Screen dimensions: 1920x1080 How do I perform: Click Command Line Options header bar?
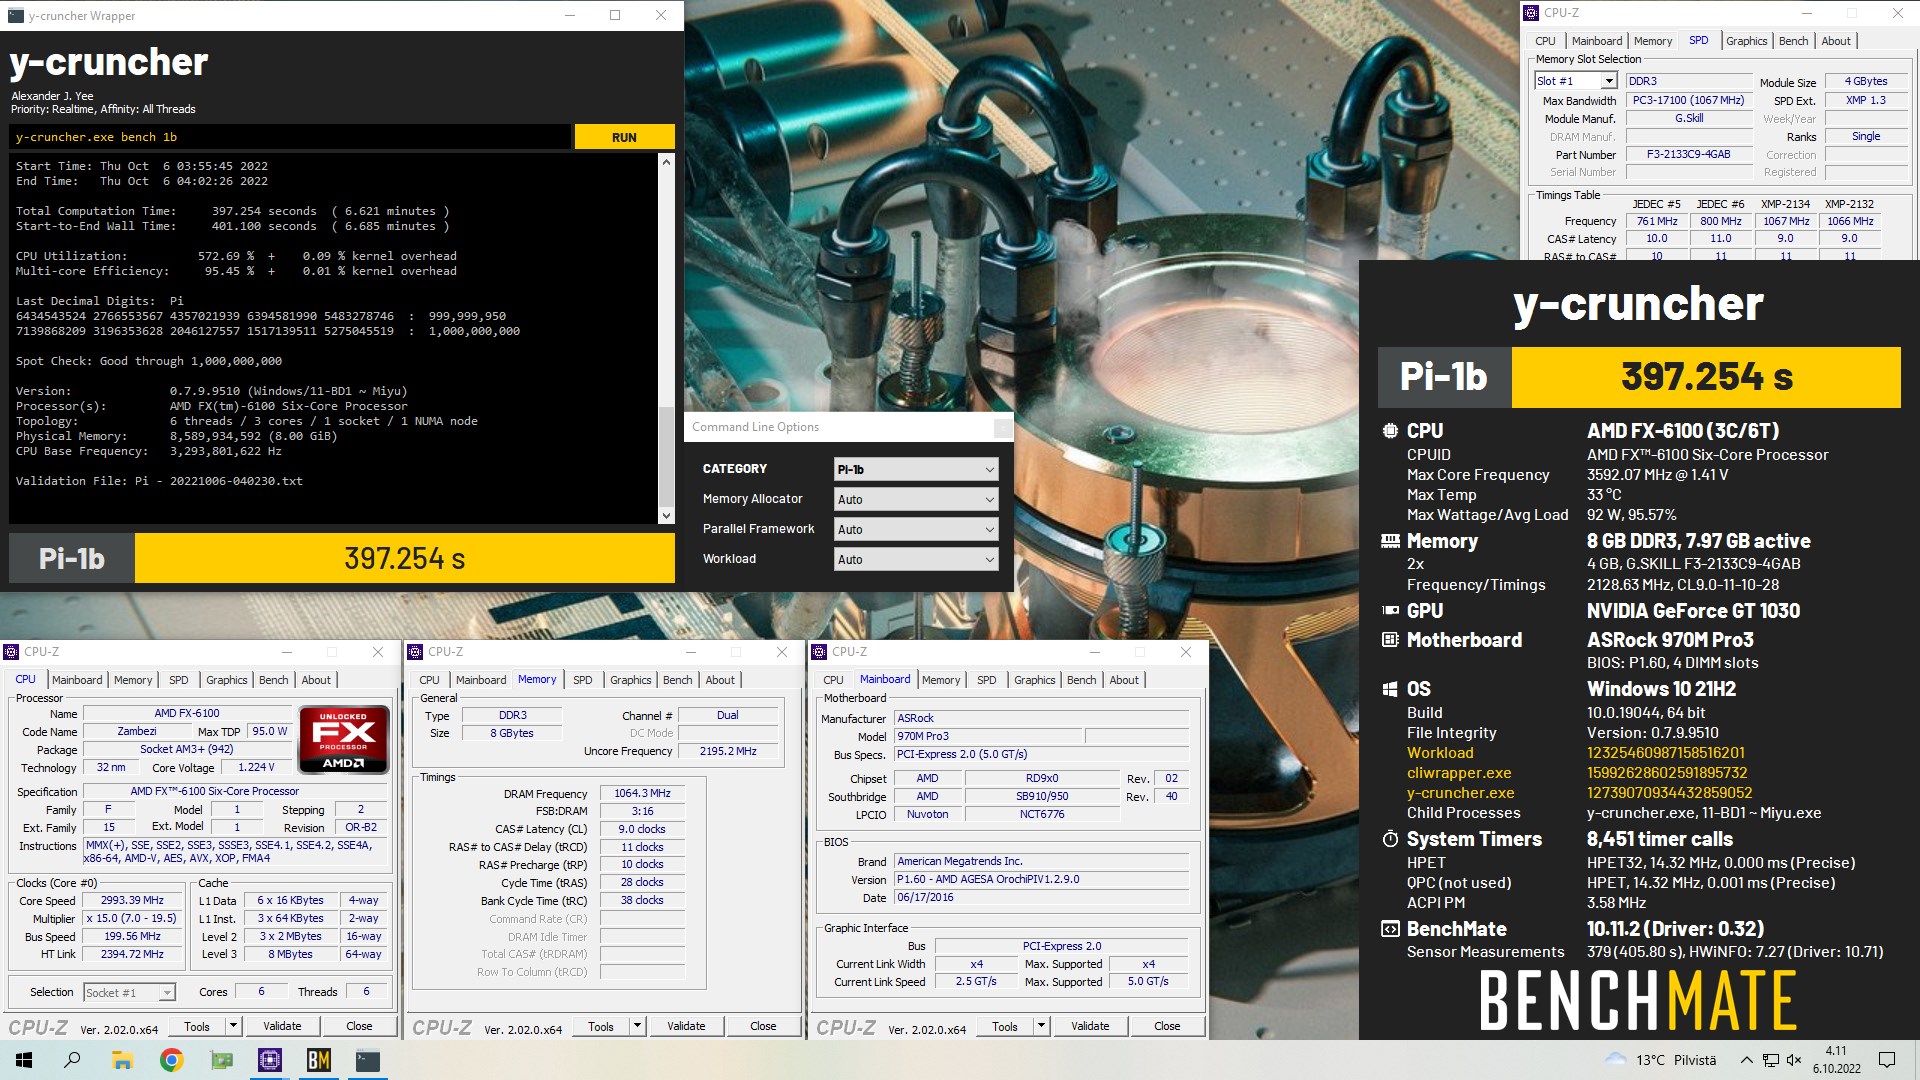[x=848, y=427]
